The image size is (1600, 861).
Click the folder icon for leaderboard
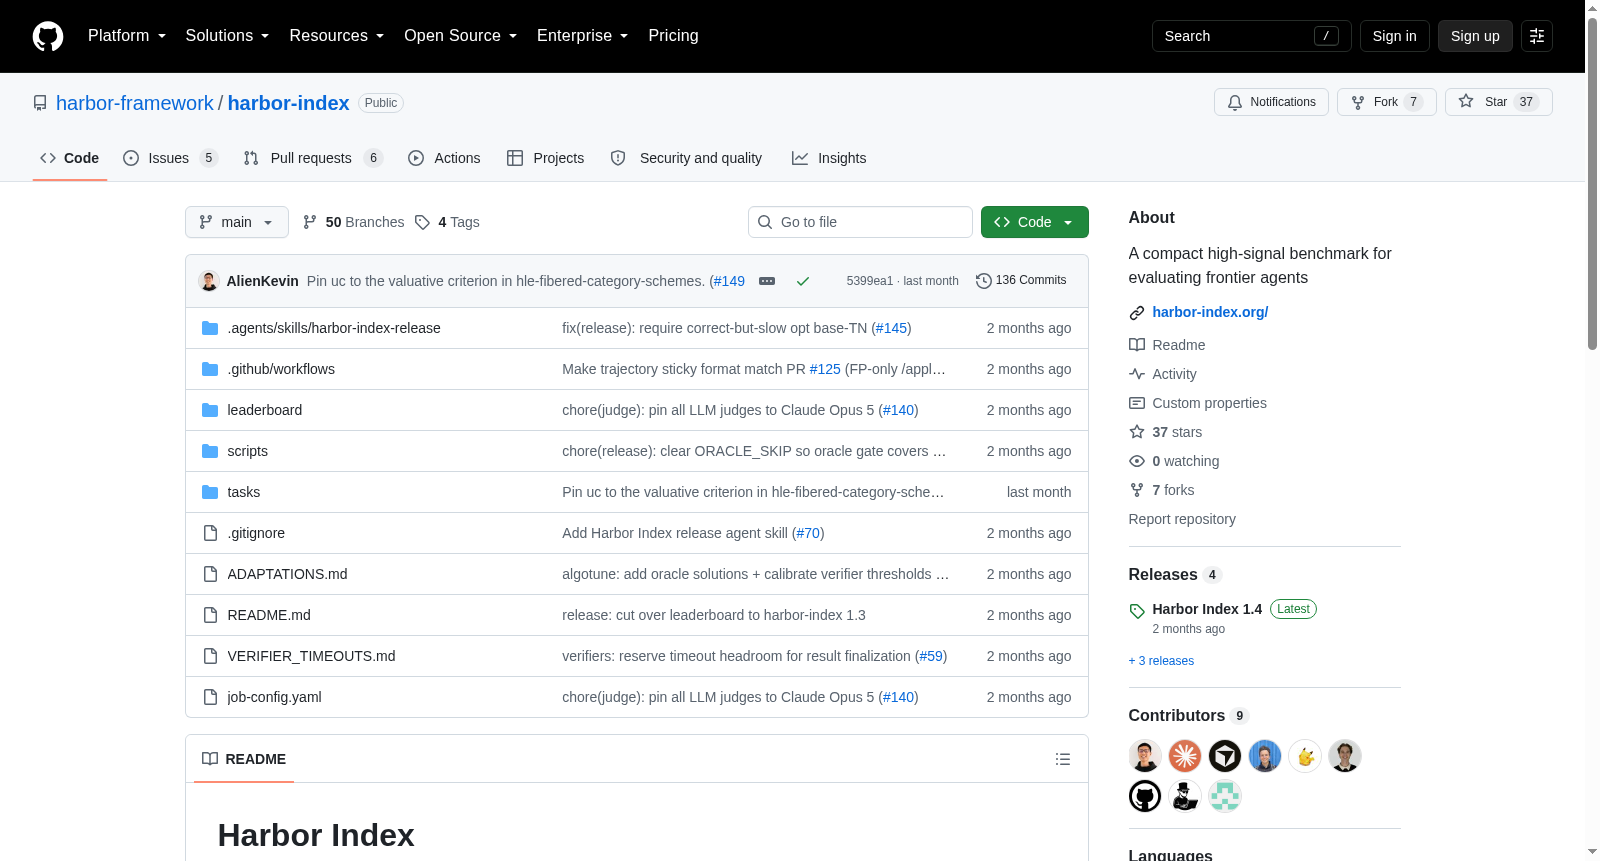click(210, 410)
